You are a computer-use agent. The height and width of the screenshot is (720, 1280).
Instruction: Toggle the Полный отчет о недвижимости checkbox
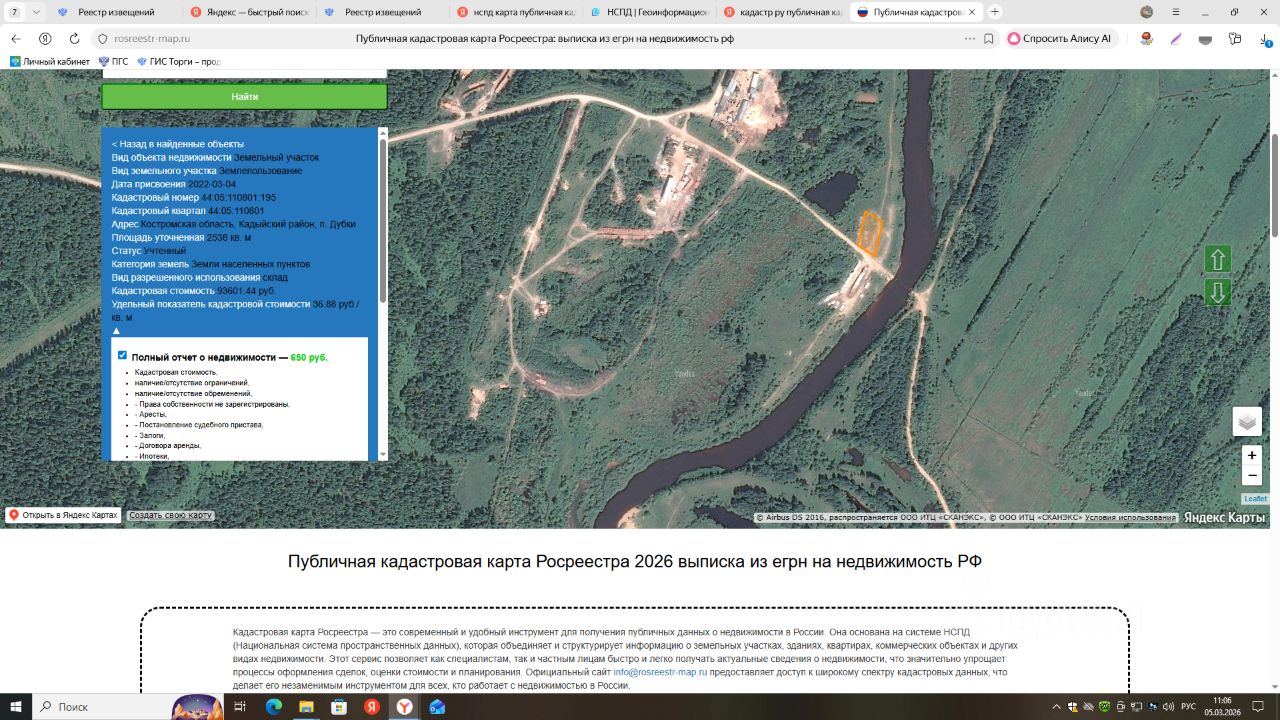(x=122, y=355)
